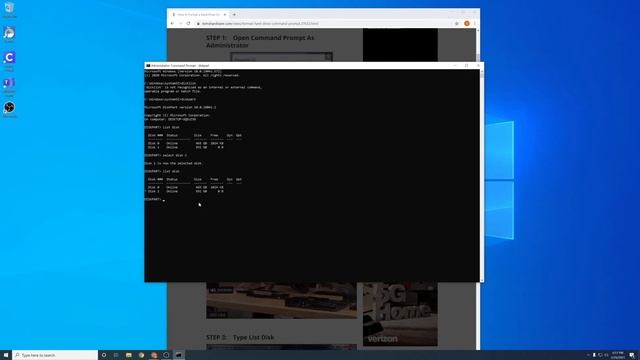Open the taskbar clock and date
This screenshot has width=640, height=360.
click(618, 355)
